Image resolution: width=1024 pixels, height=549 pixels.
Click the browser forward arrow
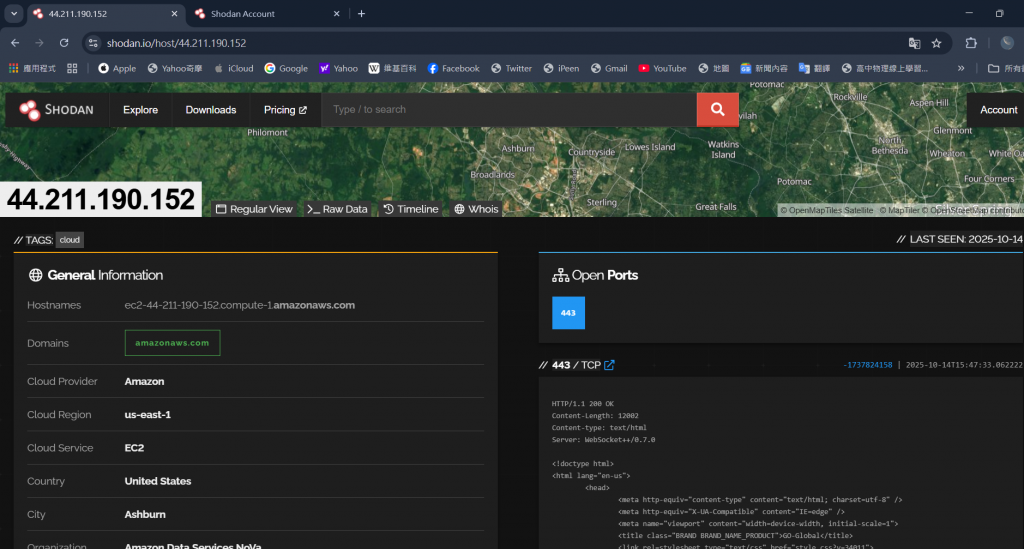click(x=39, y=43)
